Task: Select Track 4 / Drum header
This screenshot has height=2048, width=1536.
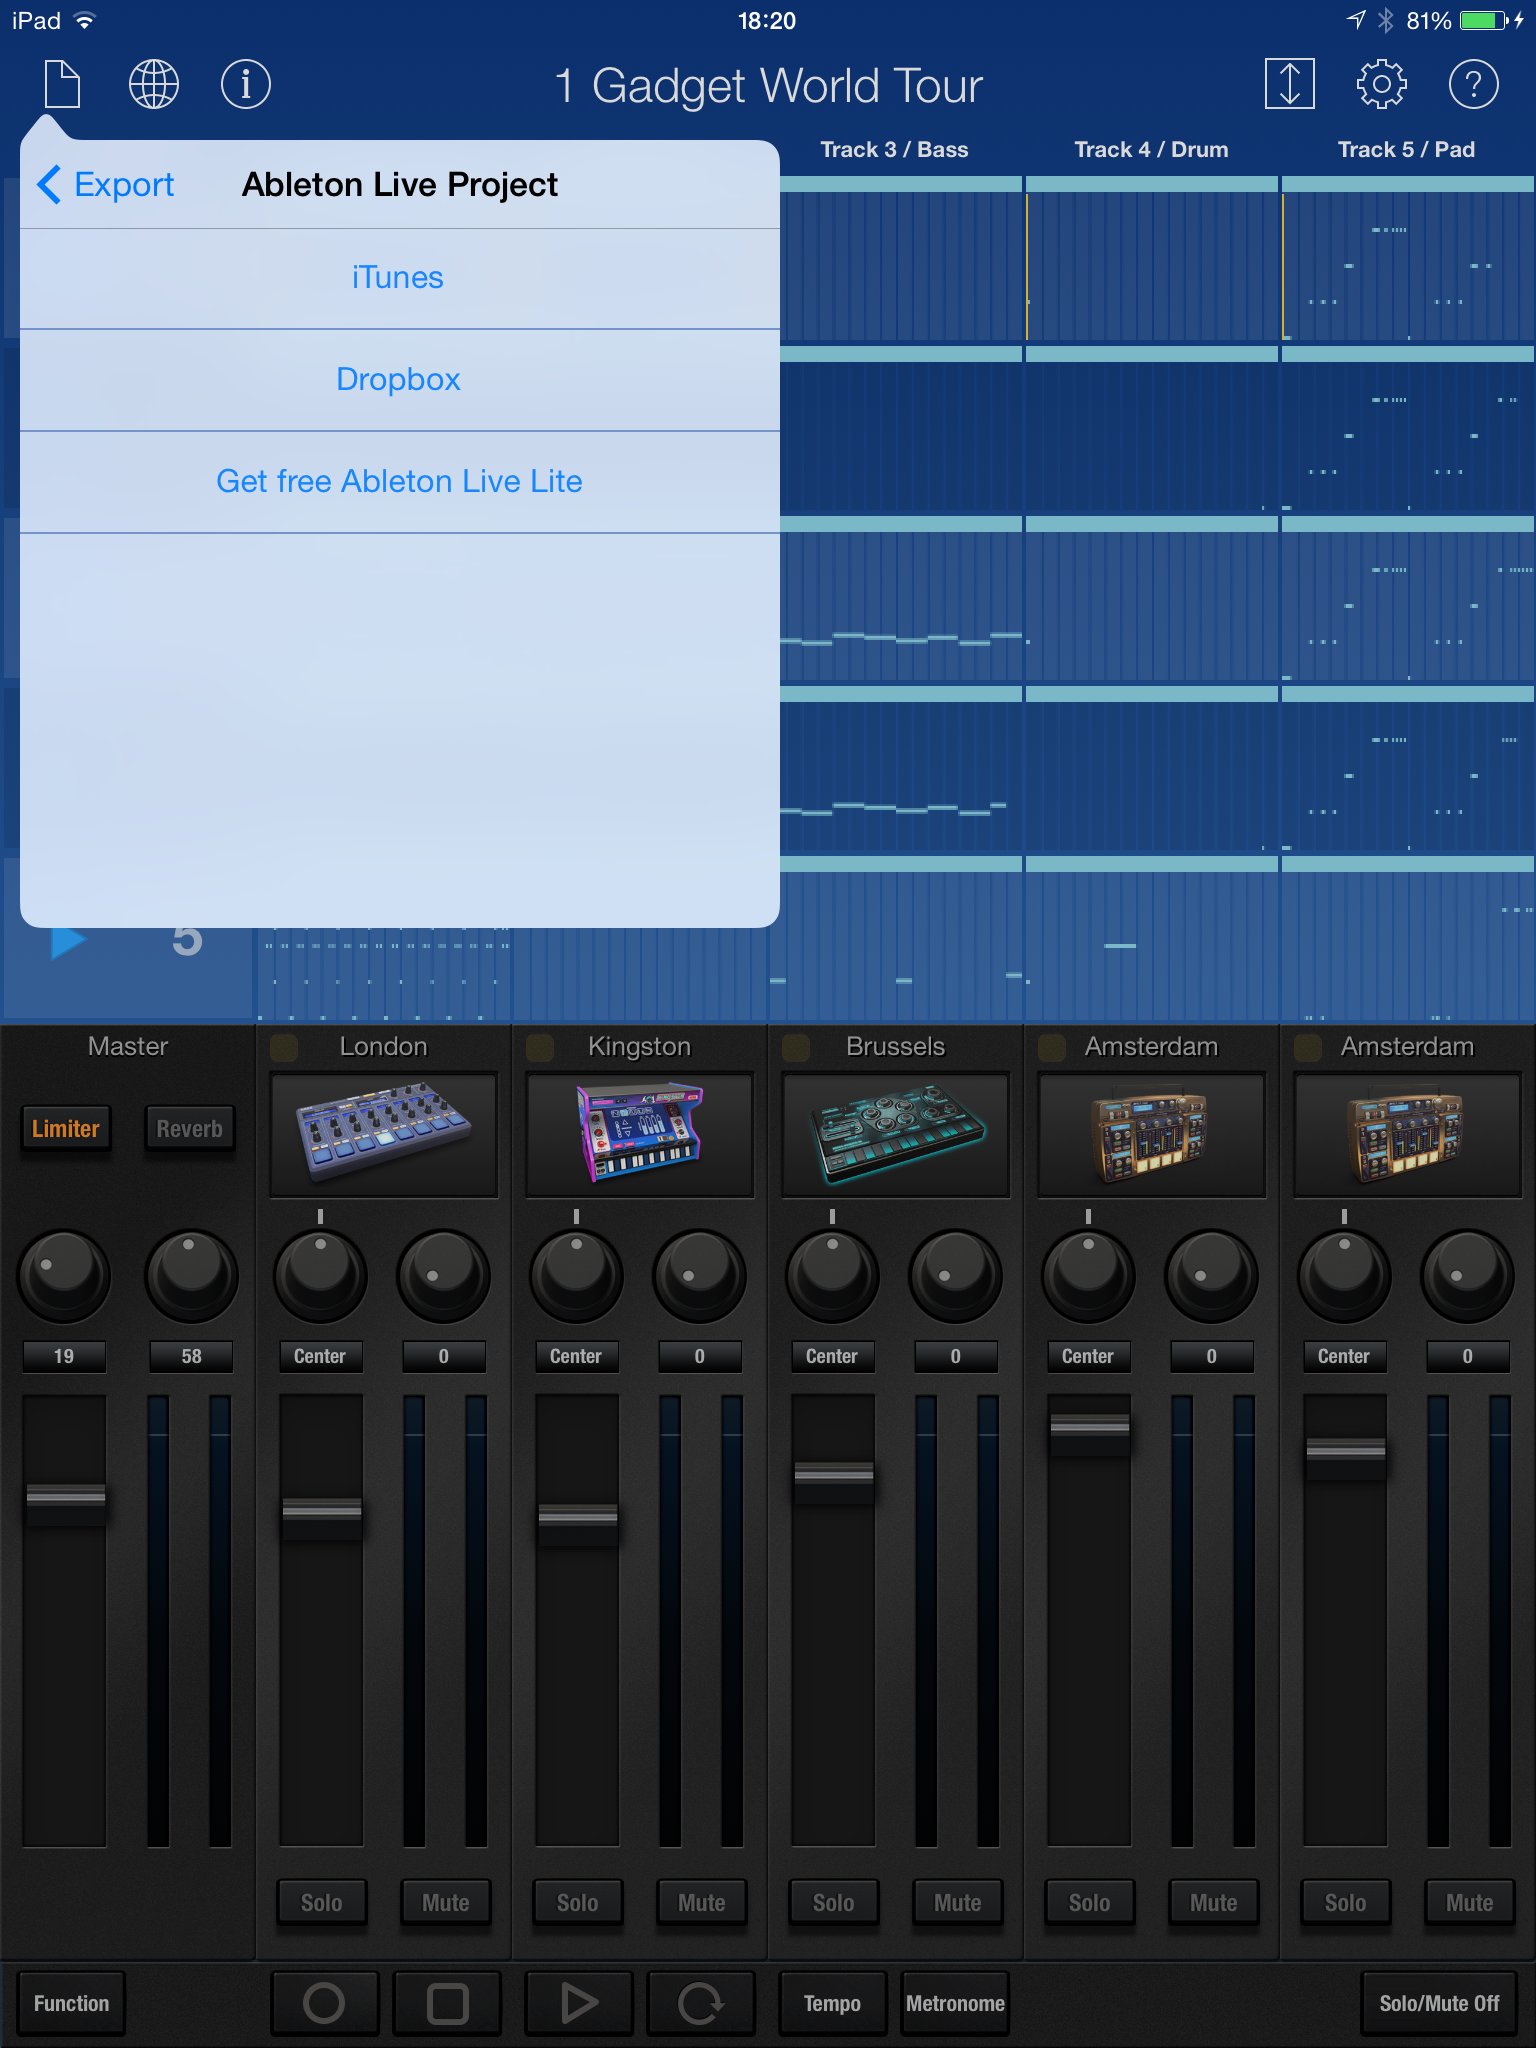Action: pos(1151,150)
